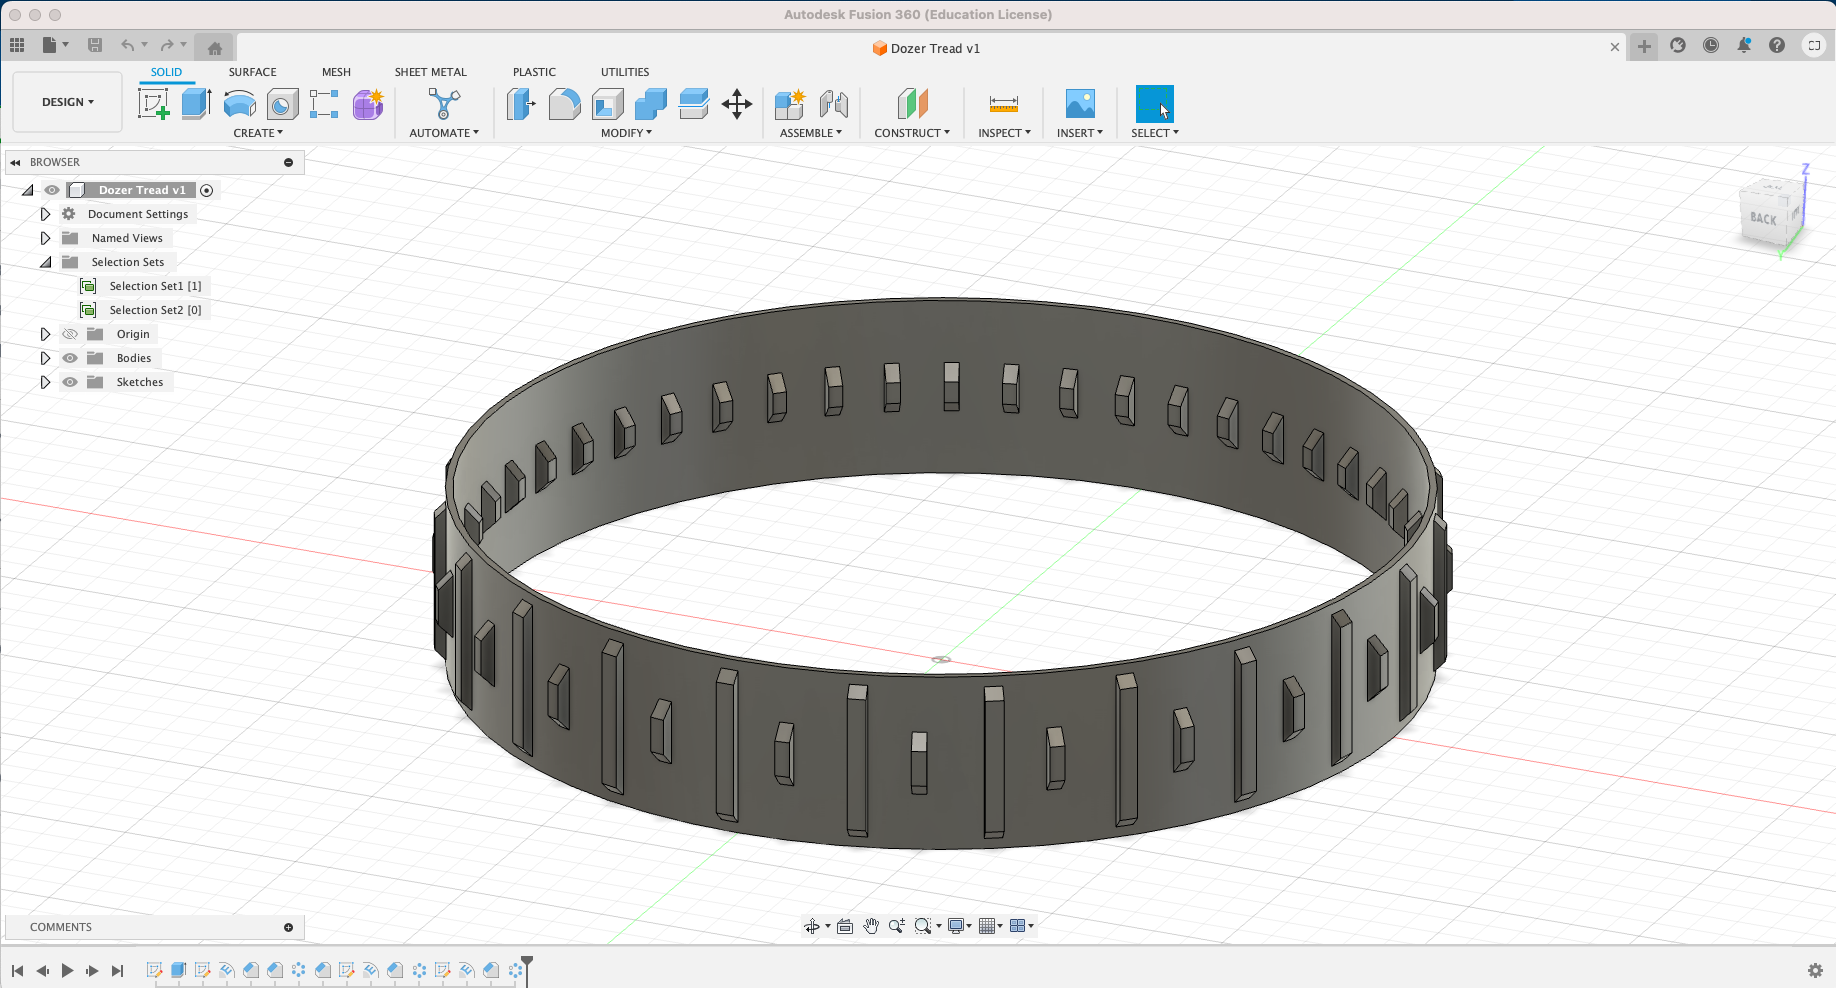Collapse the Selection Sets folder
This screenshot has height=988, width=1836.
45,262
